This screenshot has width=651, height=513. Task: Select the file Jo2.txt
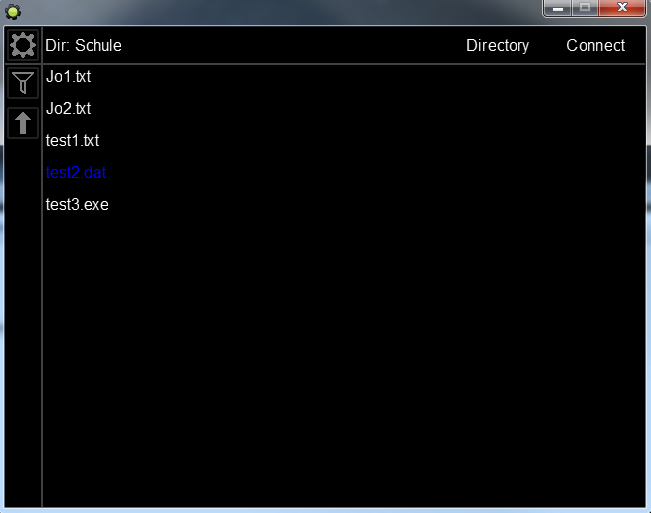coord(68,108)
